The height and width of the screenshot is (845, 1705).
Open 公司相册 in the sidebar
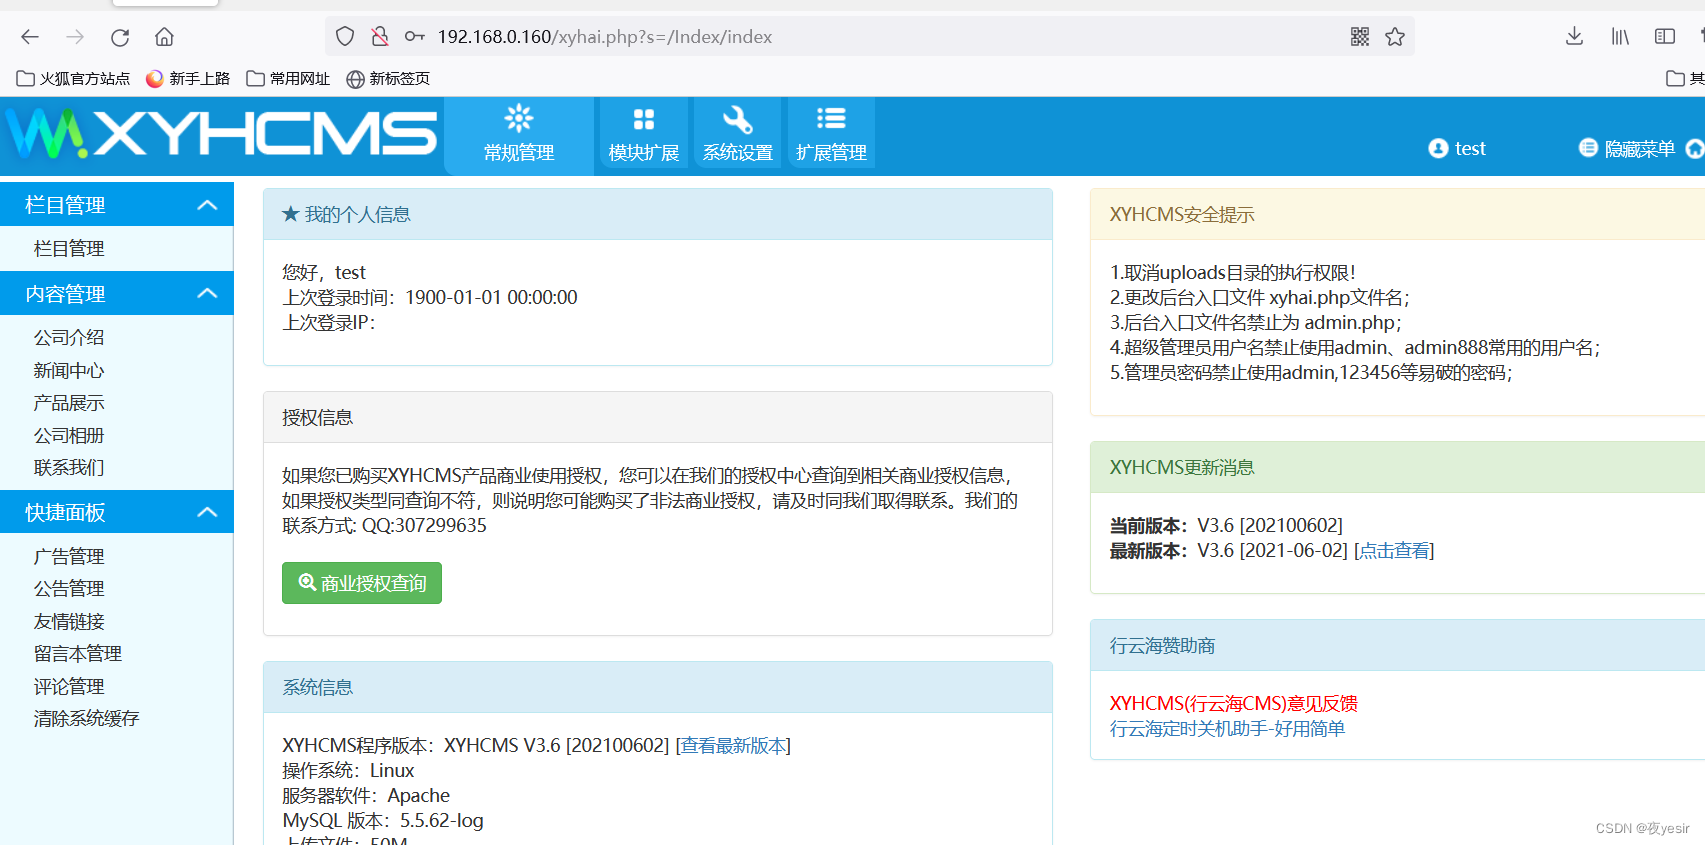click(x=69, y=436)
